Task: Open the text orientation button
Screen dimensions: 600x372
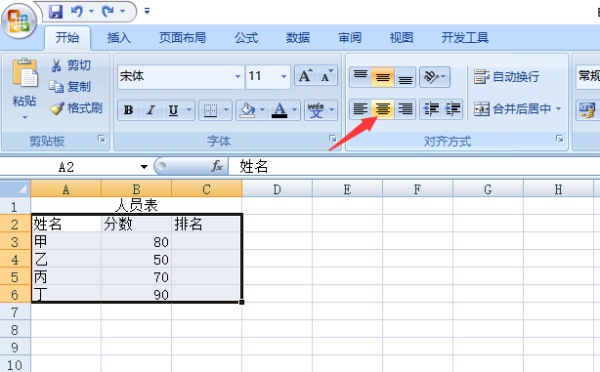Action: pyautogui.click(x=435, y=77)
